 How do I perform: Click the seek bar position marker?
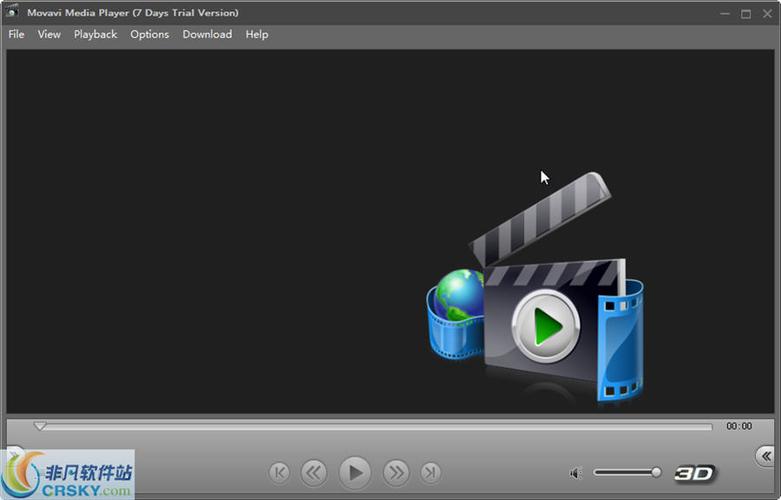(x=40, y=426)
